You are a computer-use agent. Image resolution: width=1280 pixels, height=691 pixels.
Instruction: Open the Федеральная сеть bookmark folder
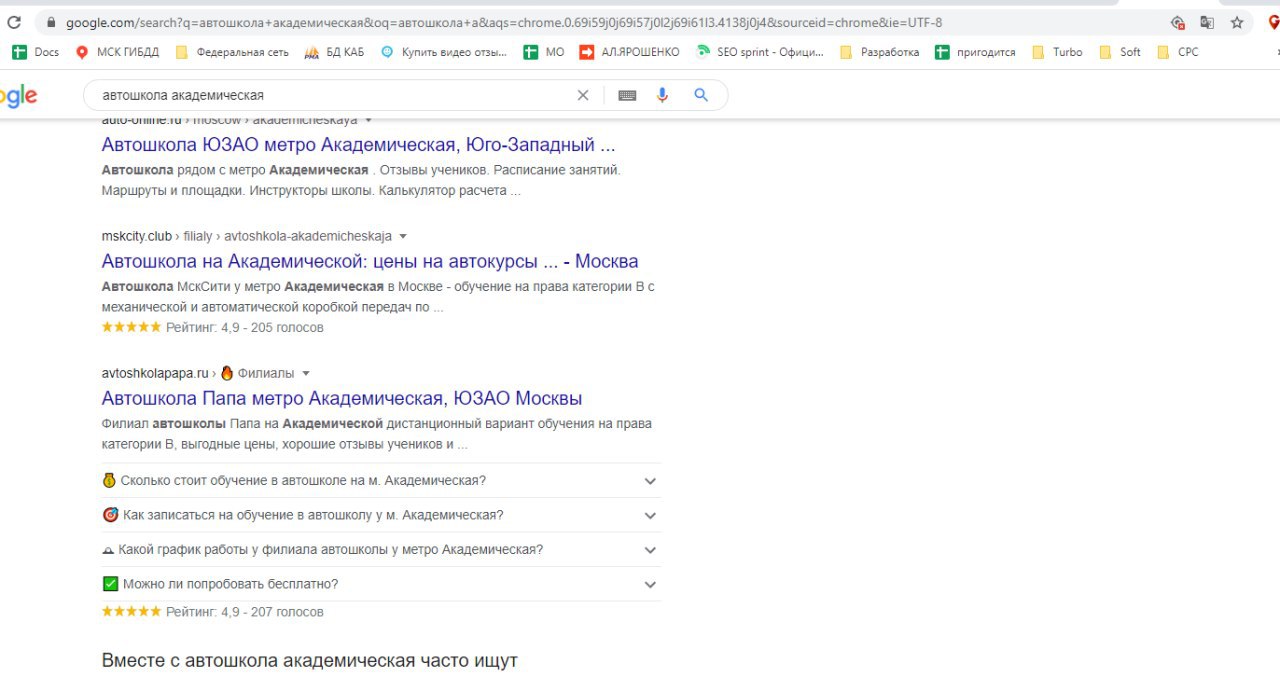pos(232,52)
